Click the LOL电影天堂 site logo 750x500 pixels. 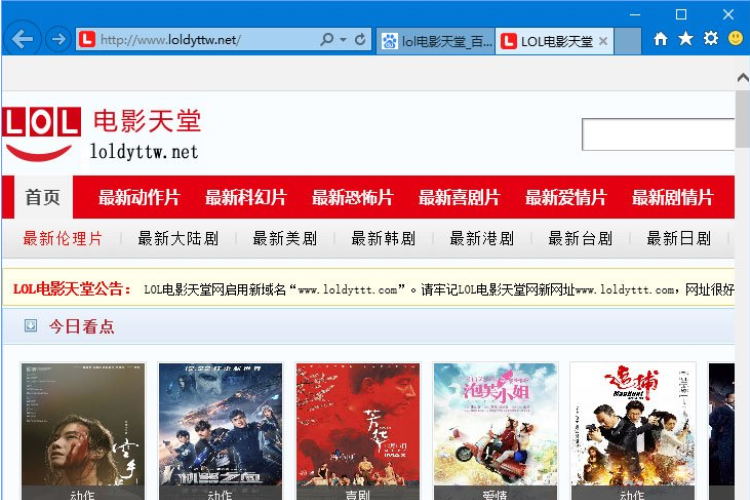102,133
